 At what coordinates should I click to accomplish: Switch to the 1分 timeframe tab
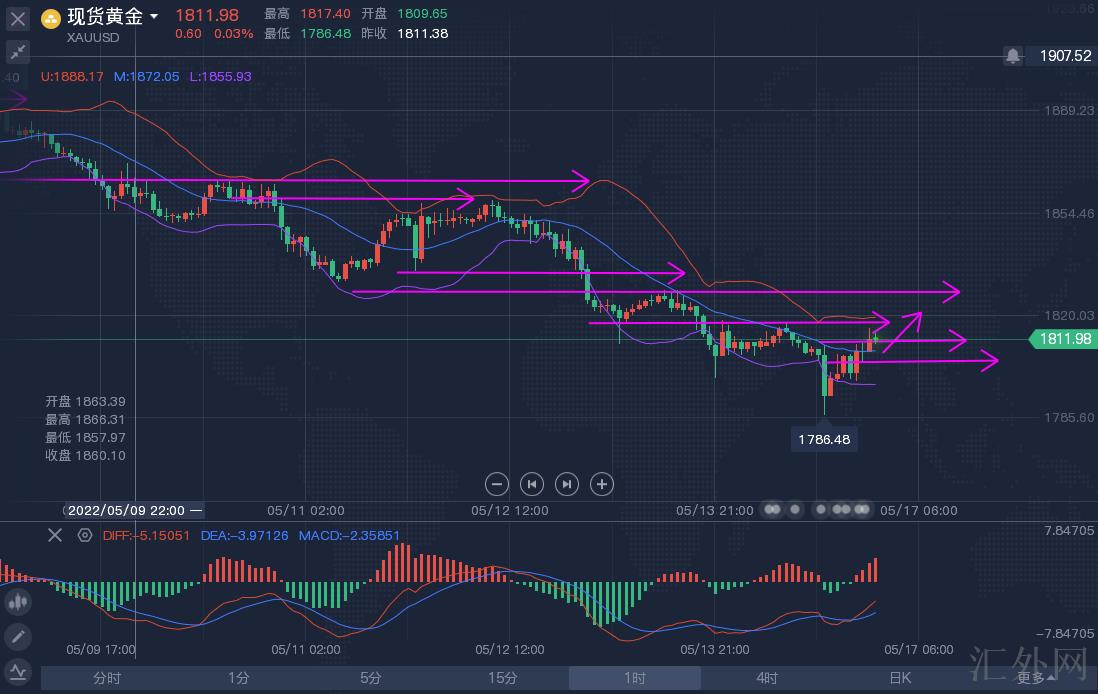pos(238,678)
